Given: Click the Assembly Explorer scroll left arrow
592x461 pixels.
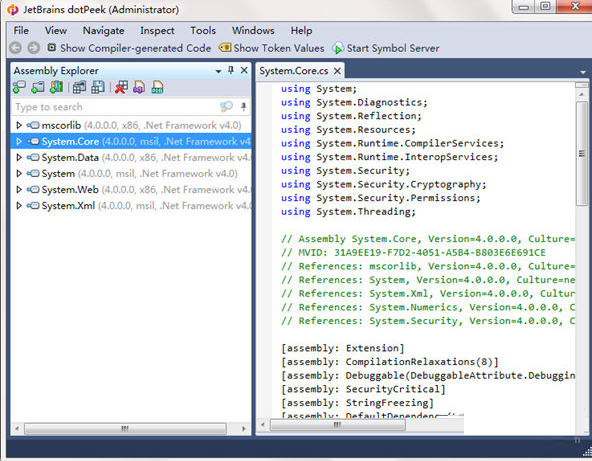Looking at the screenshot, I should point(17,429).
